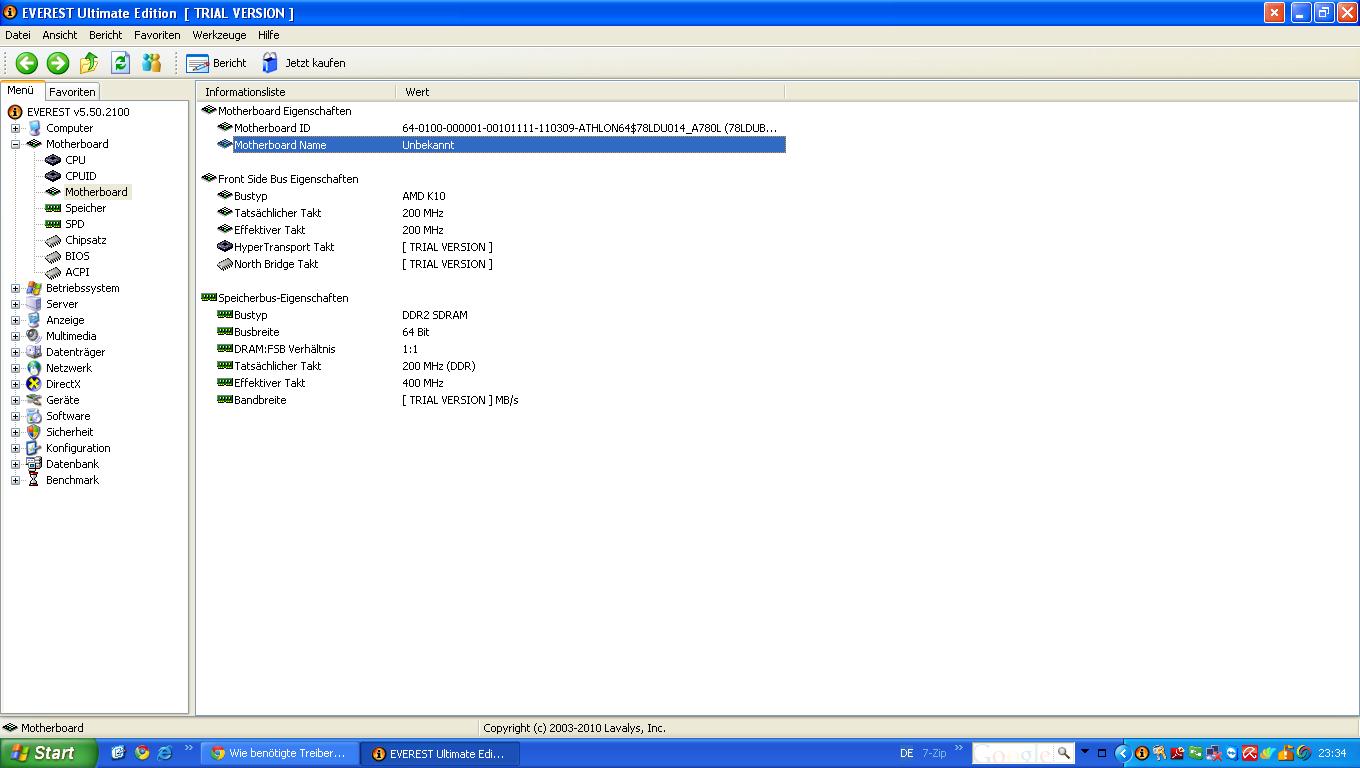Click the Start button
This screenshot has width=1360, height=768.
coord(48,753)
